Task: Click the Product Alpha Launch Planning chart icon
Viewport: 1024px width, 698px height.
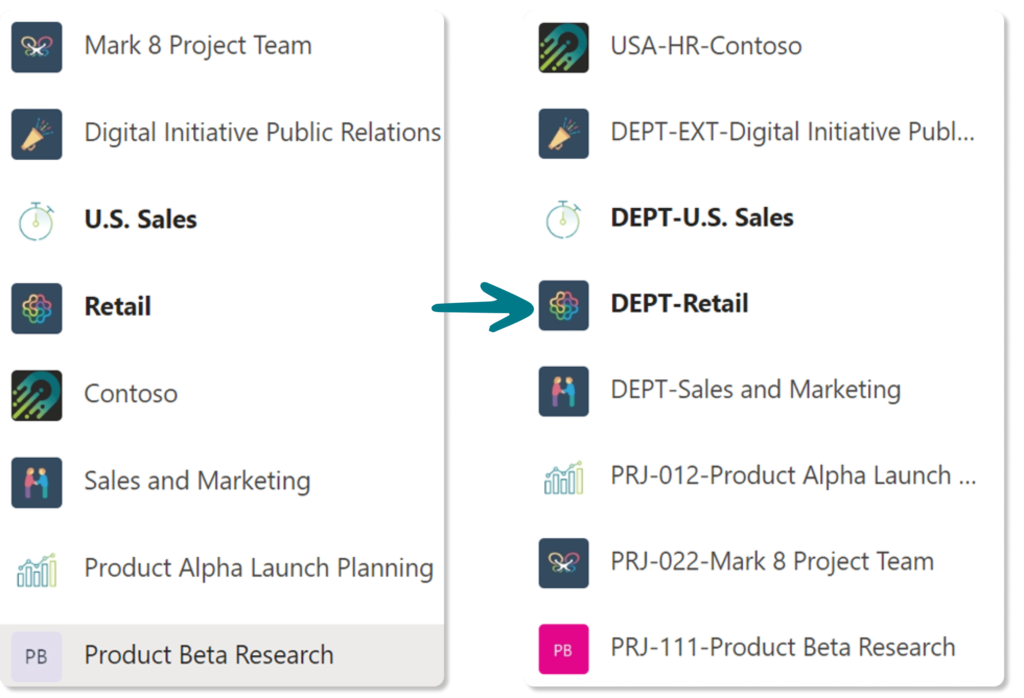Action: click(x=36, y=567)
